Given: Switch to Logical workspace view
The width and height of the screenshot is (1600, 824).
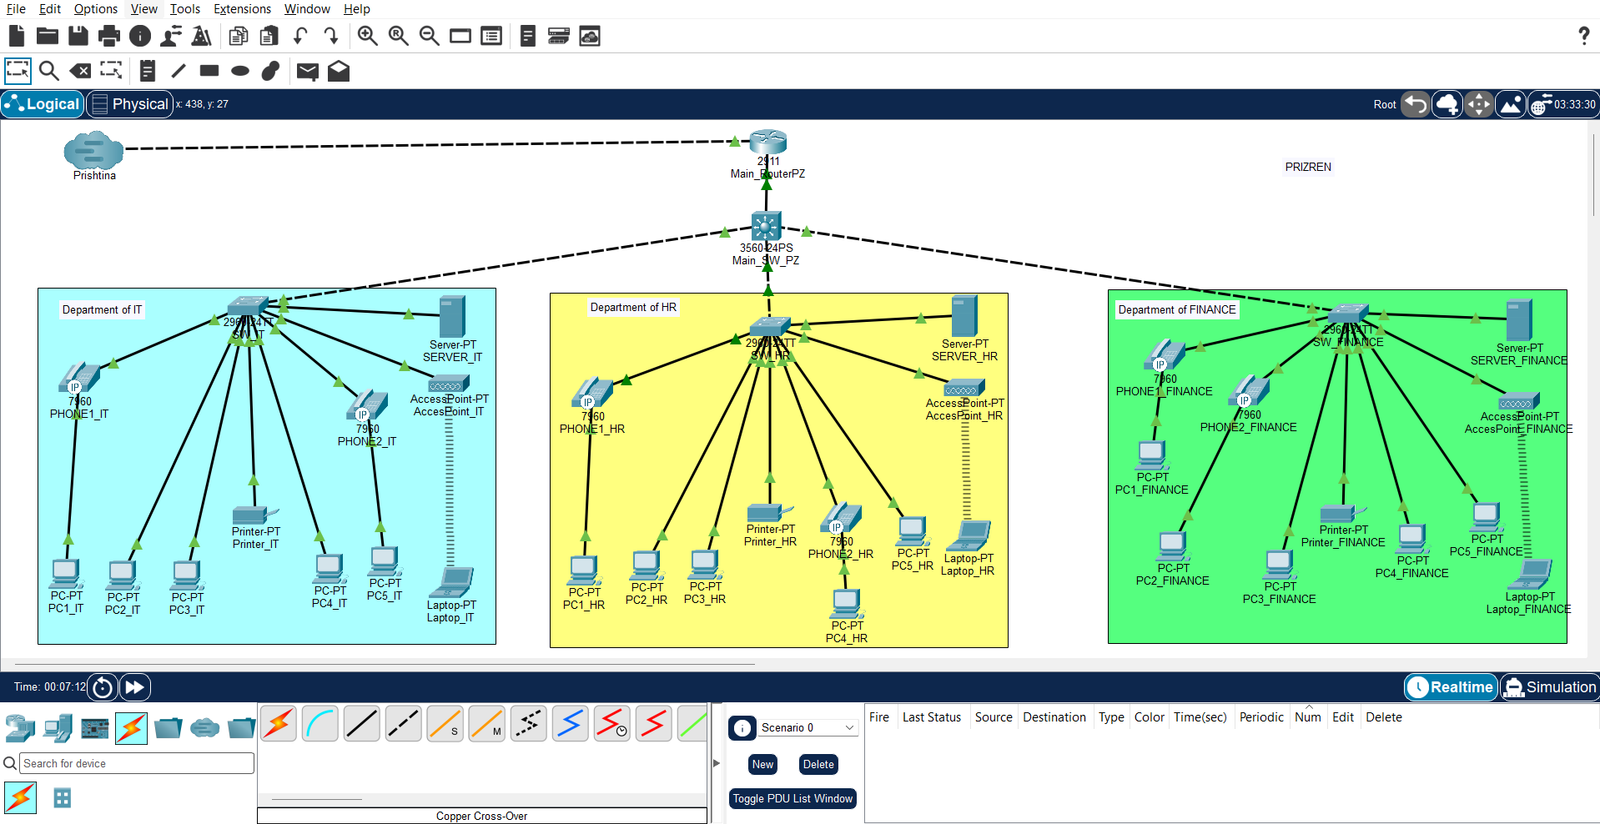Looking at the screenshot, I should pos(42,104).
